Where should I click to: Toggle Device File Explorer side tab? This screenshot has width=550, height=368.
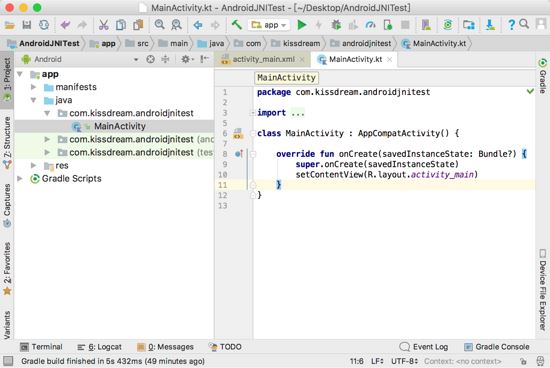(x=543, y=290)
